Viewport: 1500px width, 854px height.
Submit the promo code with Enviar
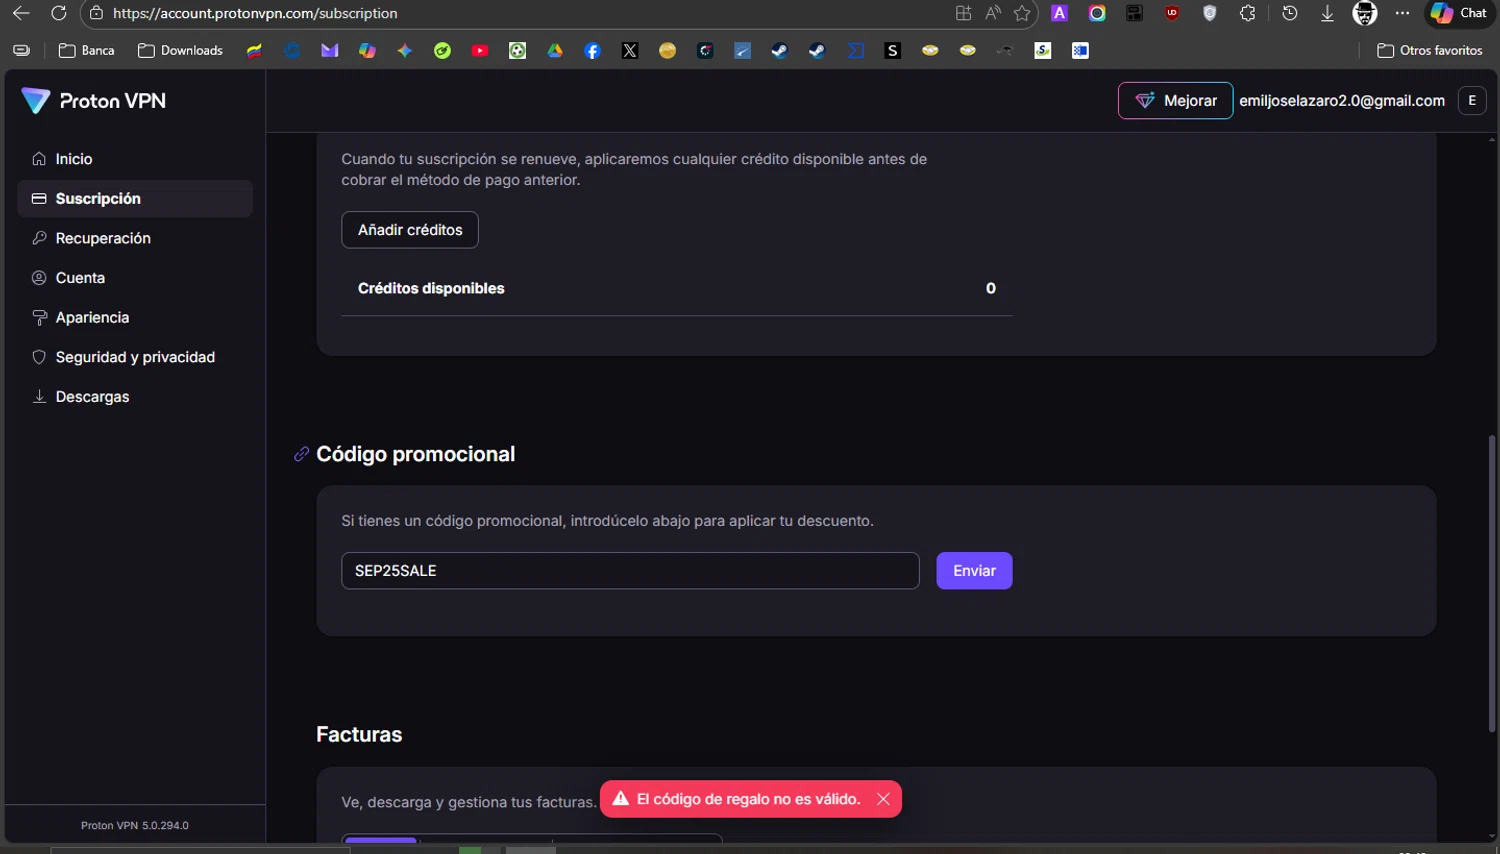974,571
